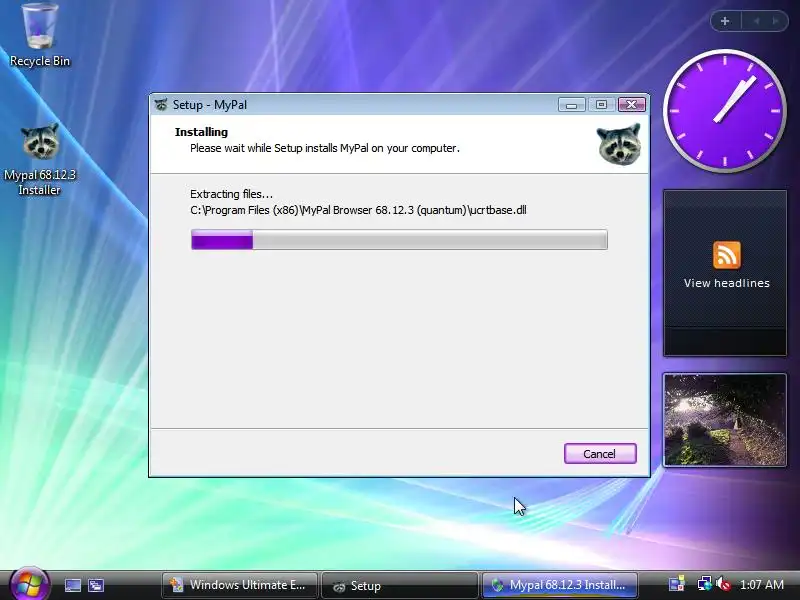Click the installation progress bar
The image size is (800, 600).
(399, 239)
